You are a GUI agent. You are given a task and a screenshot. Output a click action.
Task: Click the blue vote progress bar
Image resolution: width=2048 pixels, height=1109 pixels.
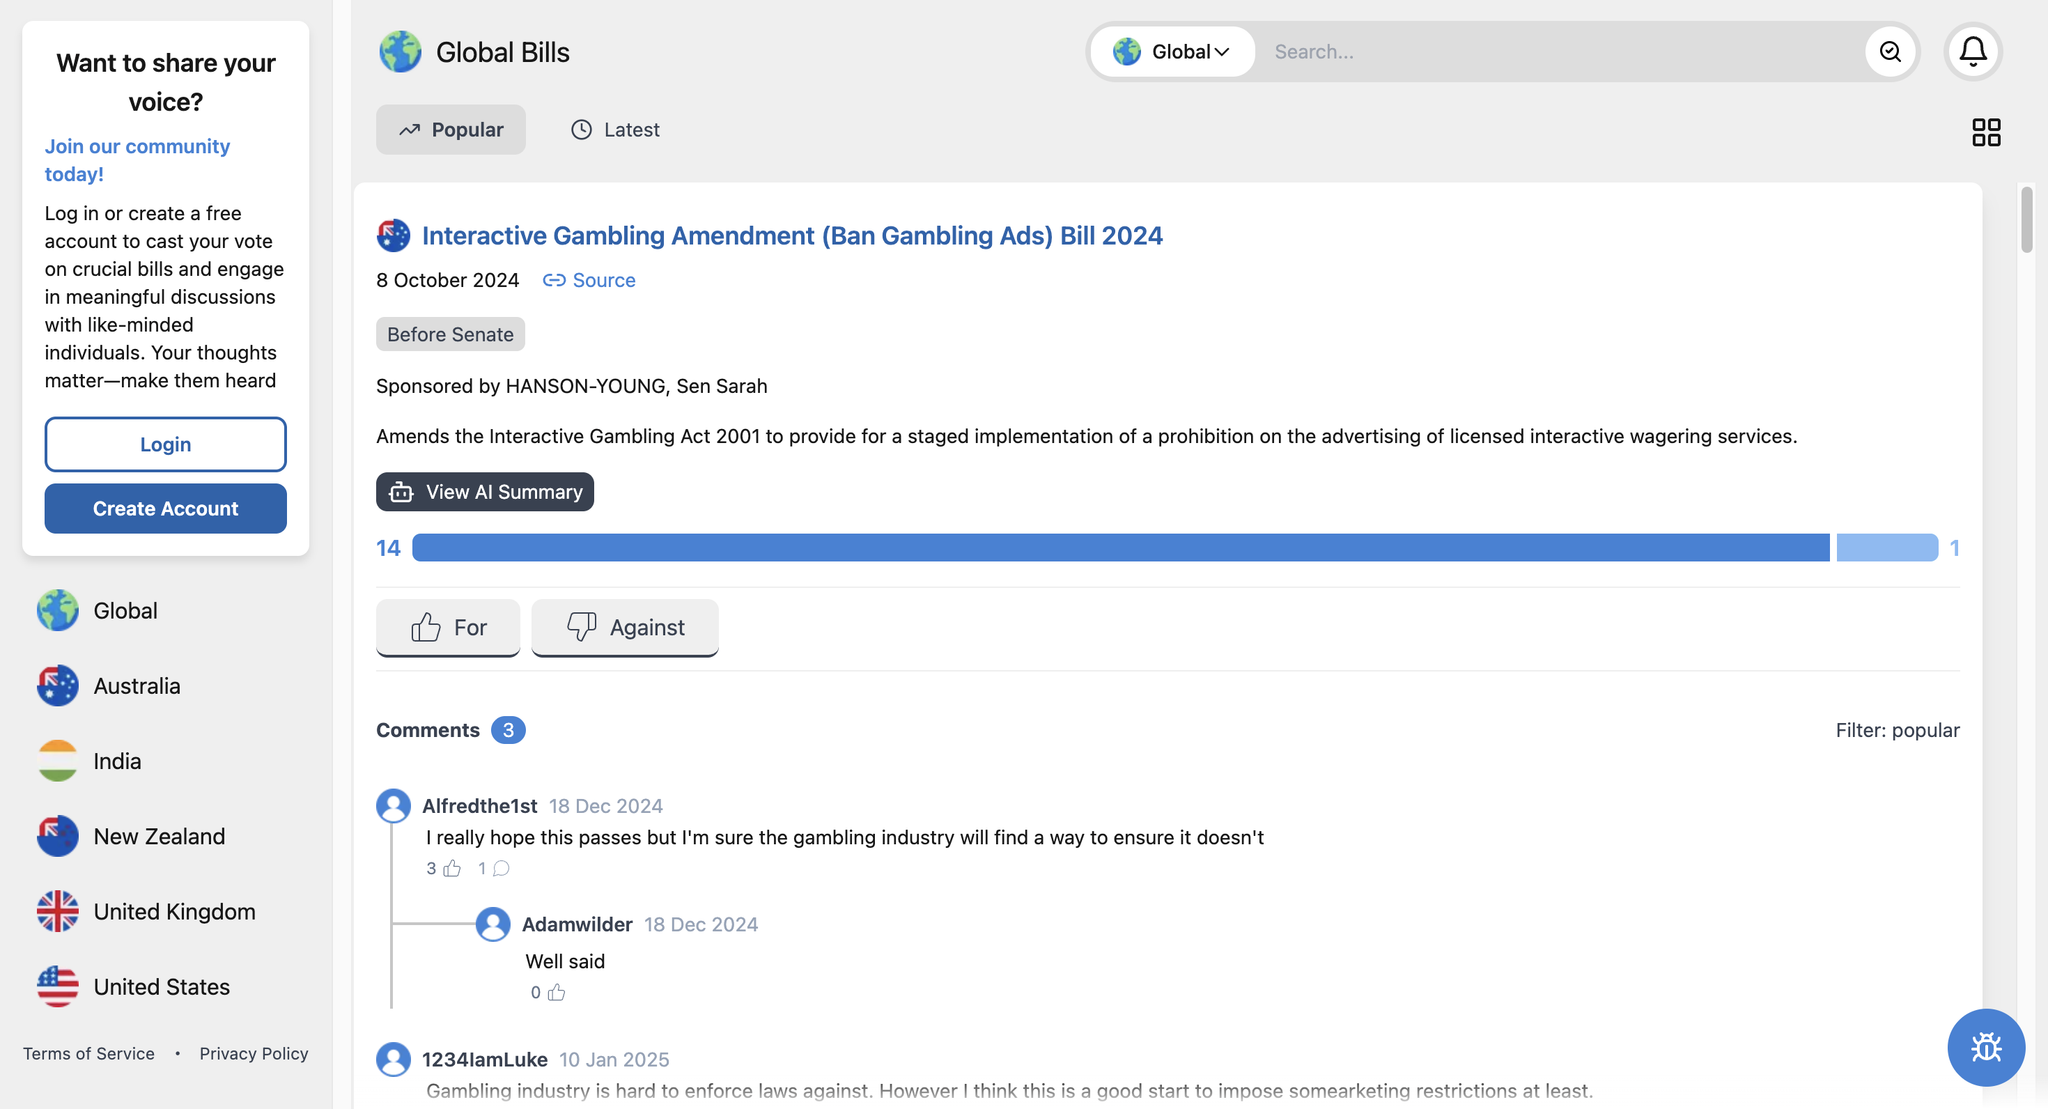[1100, 547]
